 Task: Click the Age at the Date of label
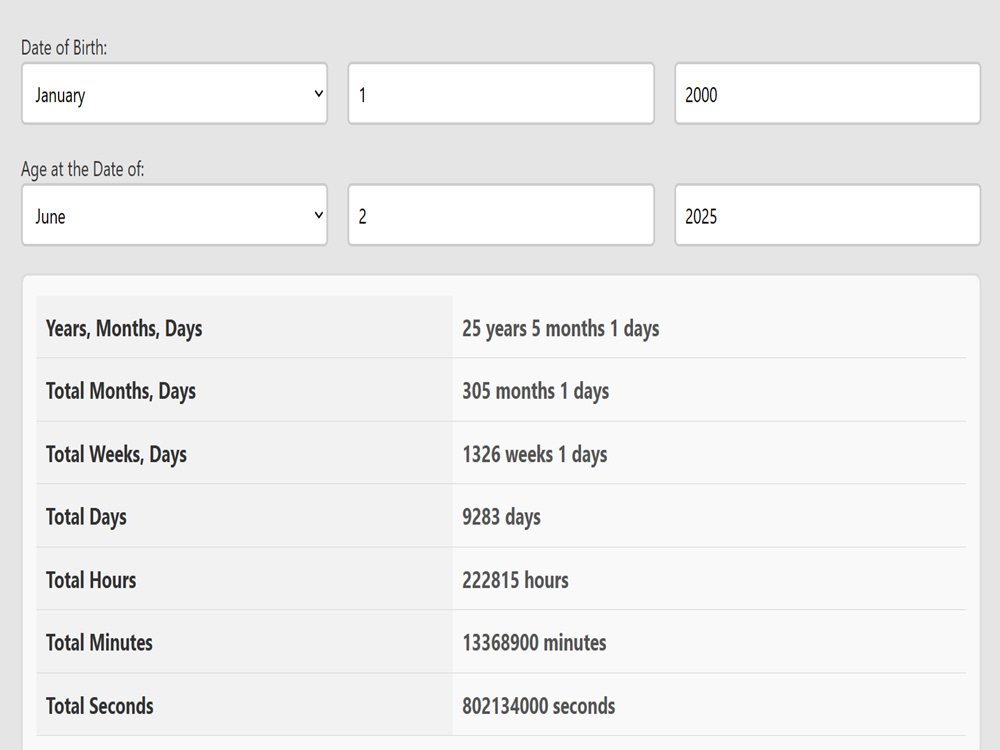[x=82, y=170]
